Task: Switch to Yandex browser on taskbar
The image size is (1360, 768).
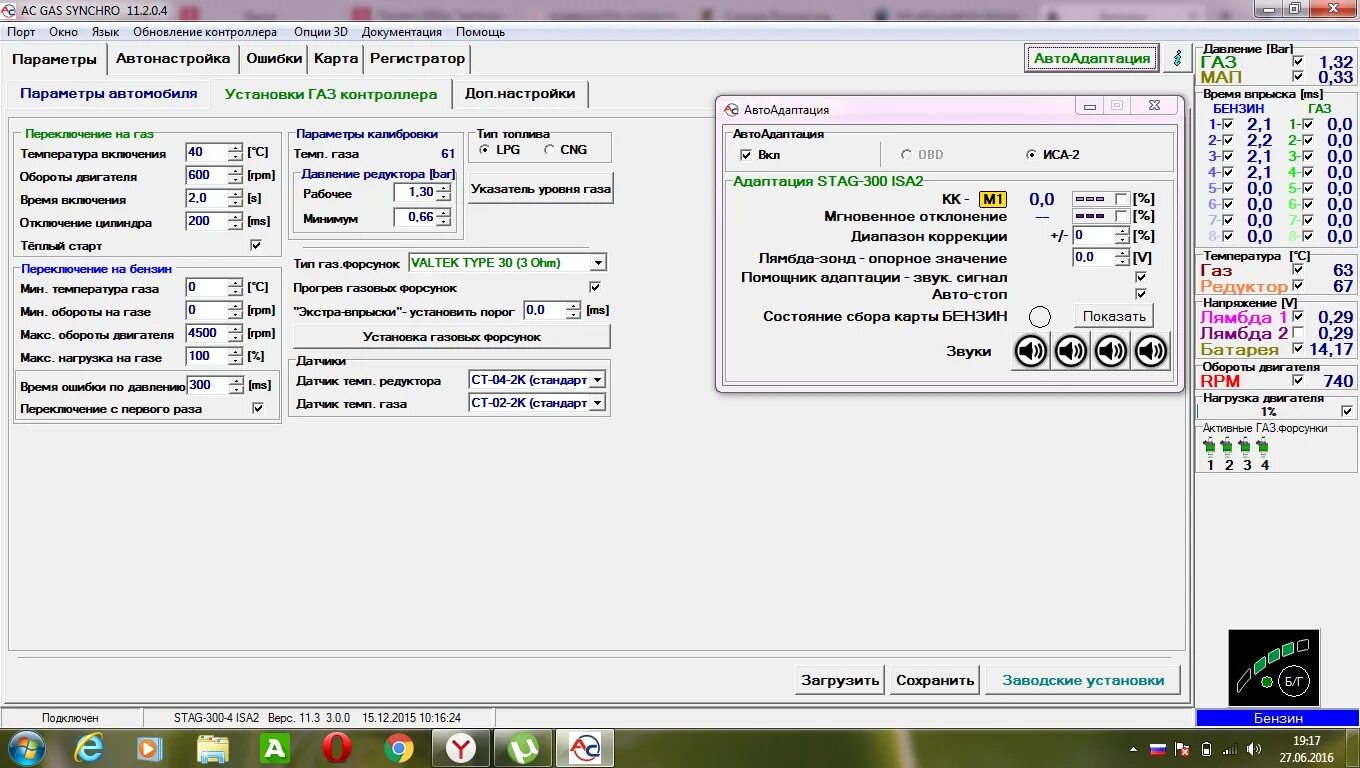Action: [461, 748]
